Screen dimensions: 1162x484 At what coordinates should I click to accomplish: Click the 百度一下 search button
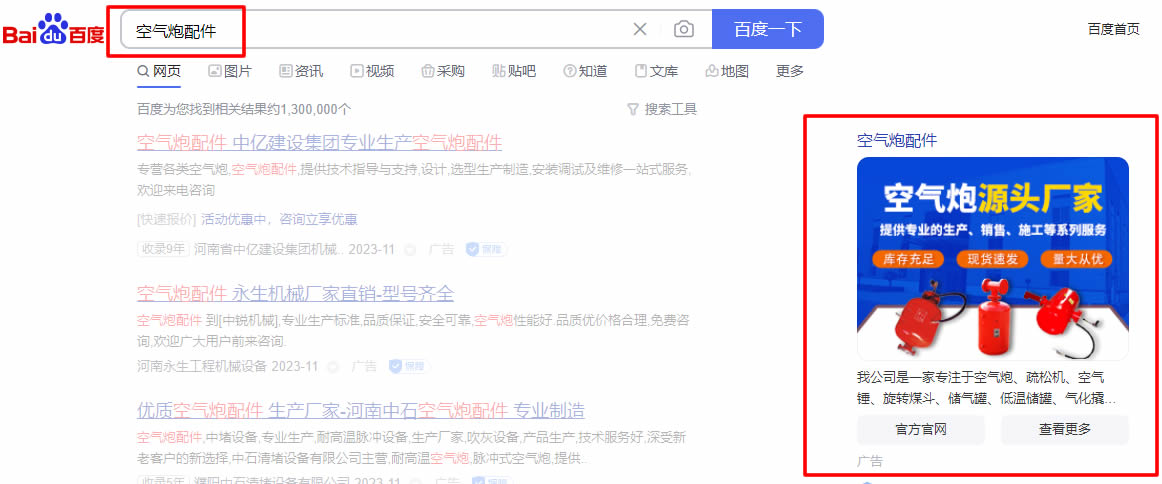pos(767,29)
